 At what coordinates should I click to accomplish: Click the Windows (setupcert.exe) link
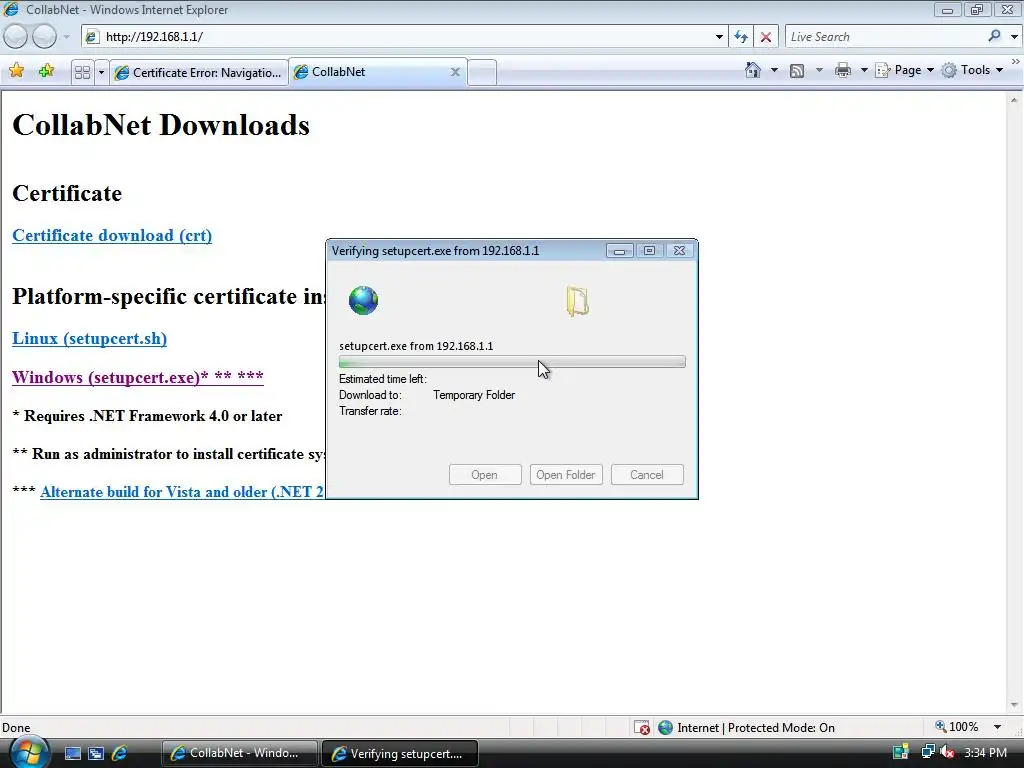pyautogui.click(x=138, y=377)
